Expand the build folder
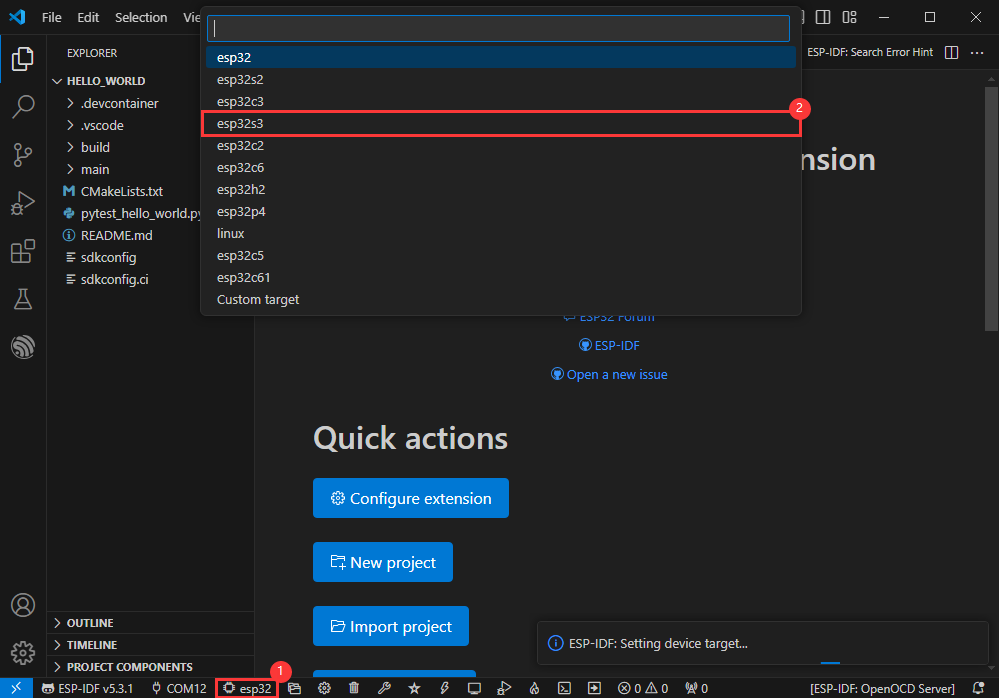This screenshot has height=698, width=999. coord(95,147)
